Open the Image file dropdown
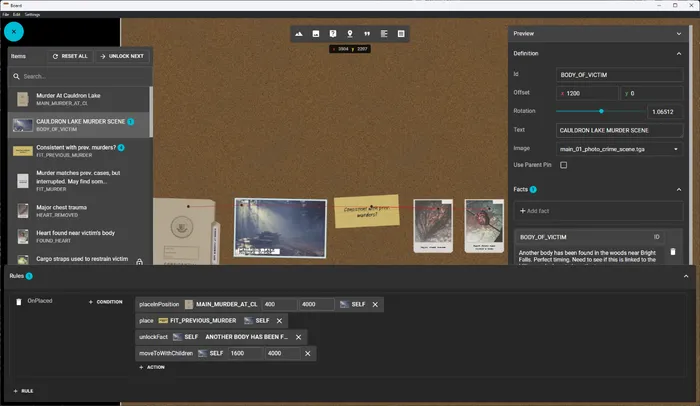 tap(620, 149)
